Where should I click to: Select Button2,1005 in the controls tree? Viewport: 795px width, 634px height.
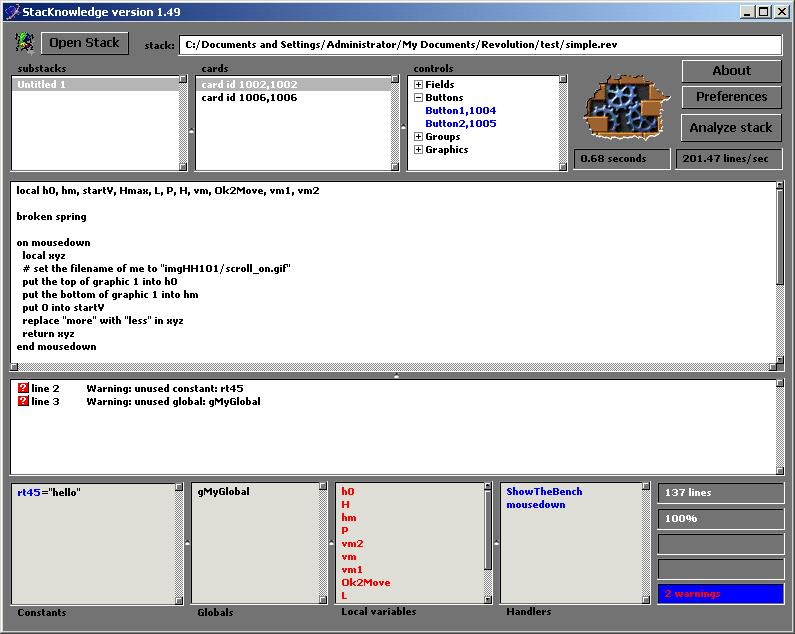[460, 124]
